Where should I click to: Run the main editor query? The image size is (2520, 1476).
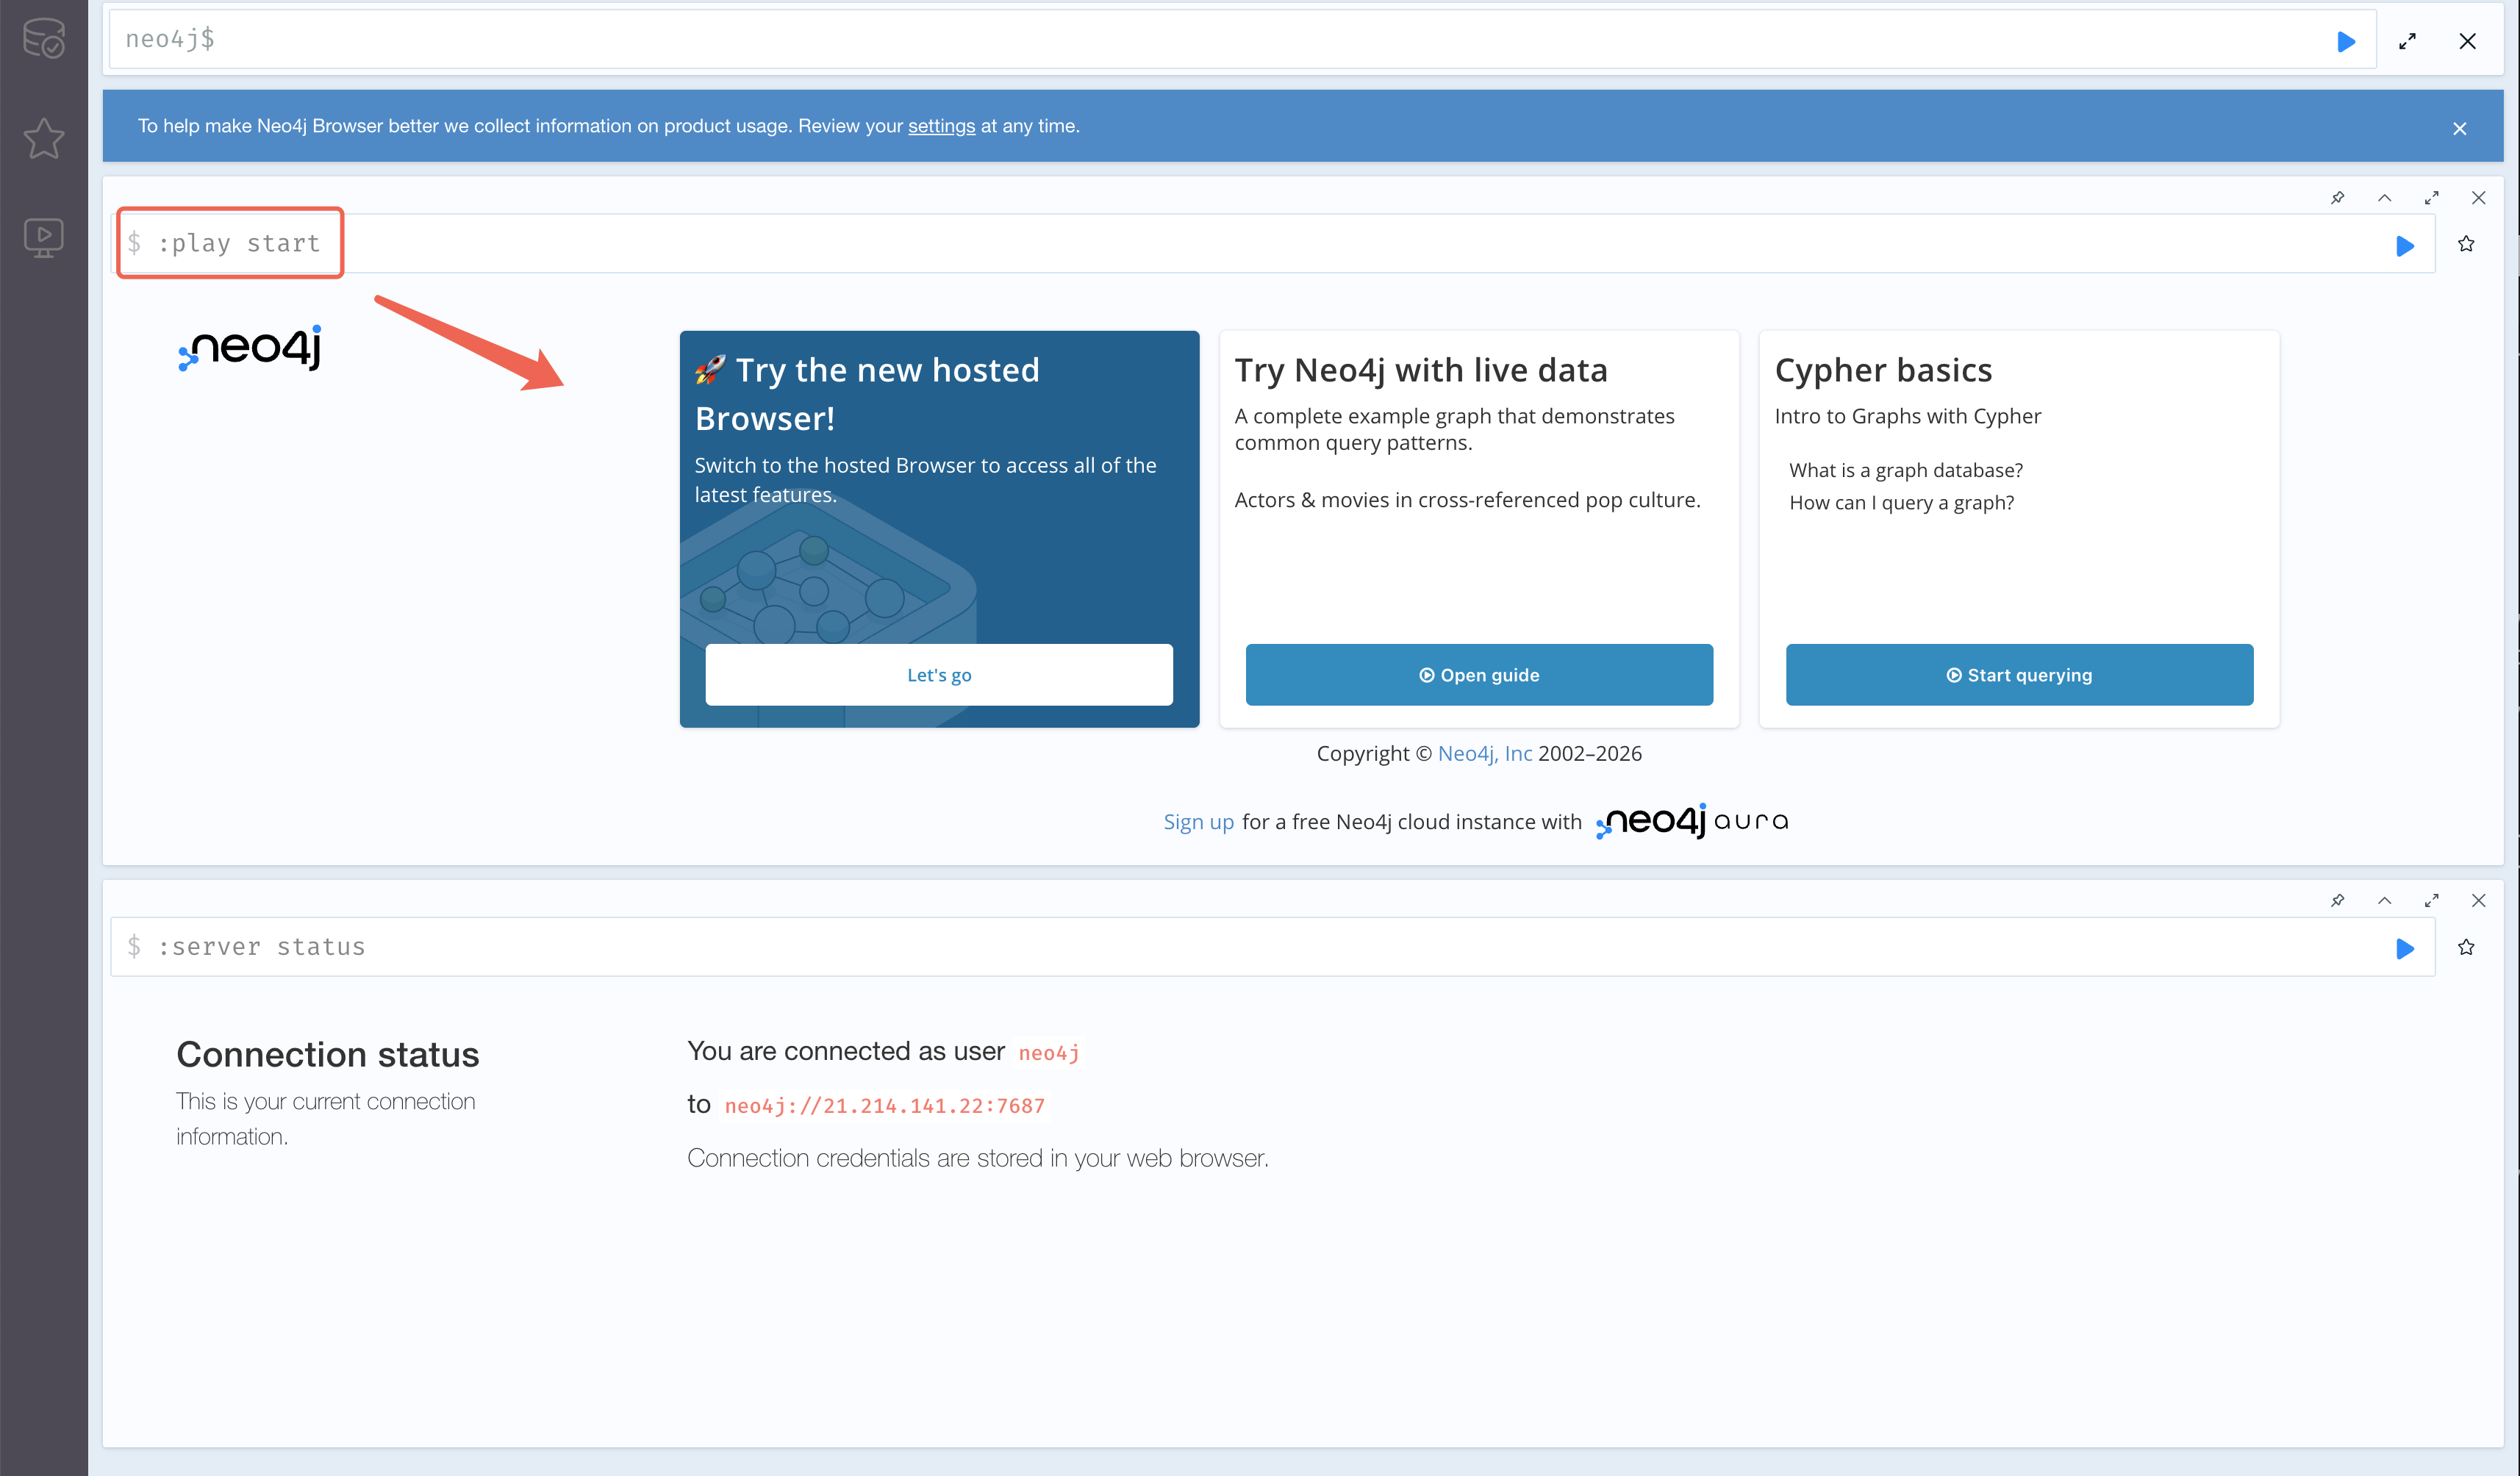tap(2346, 41)
